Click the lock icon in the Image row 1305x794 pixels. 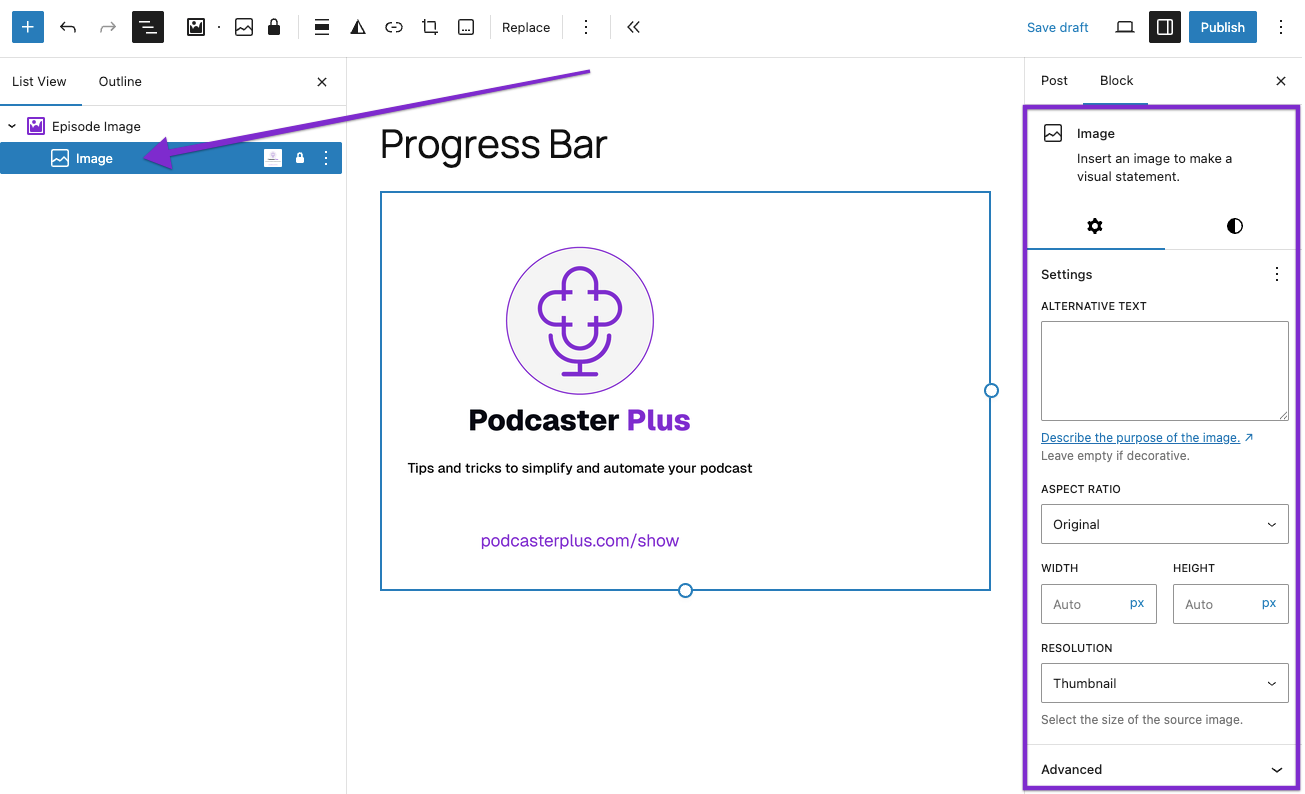coord(300,158)
